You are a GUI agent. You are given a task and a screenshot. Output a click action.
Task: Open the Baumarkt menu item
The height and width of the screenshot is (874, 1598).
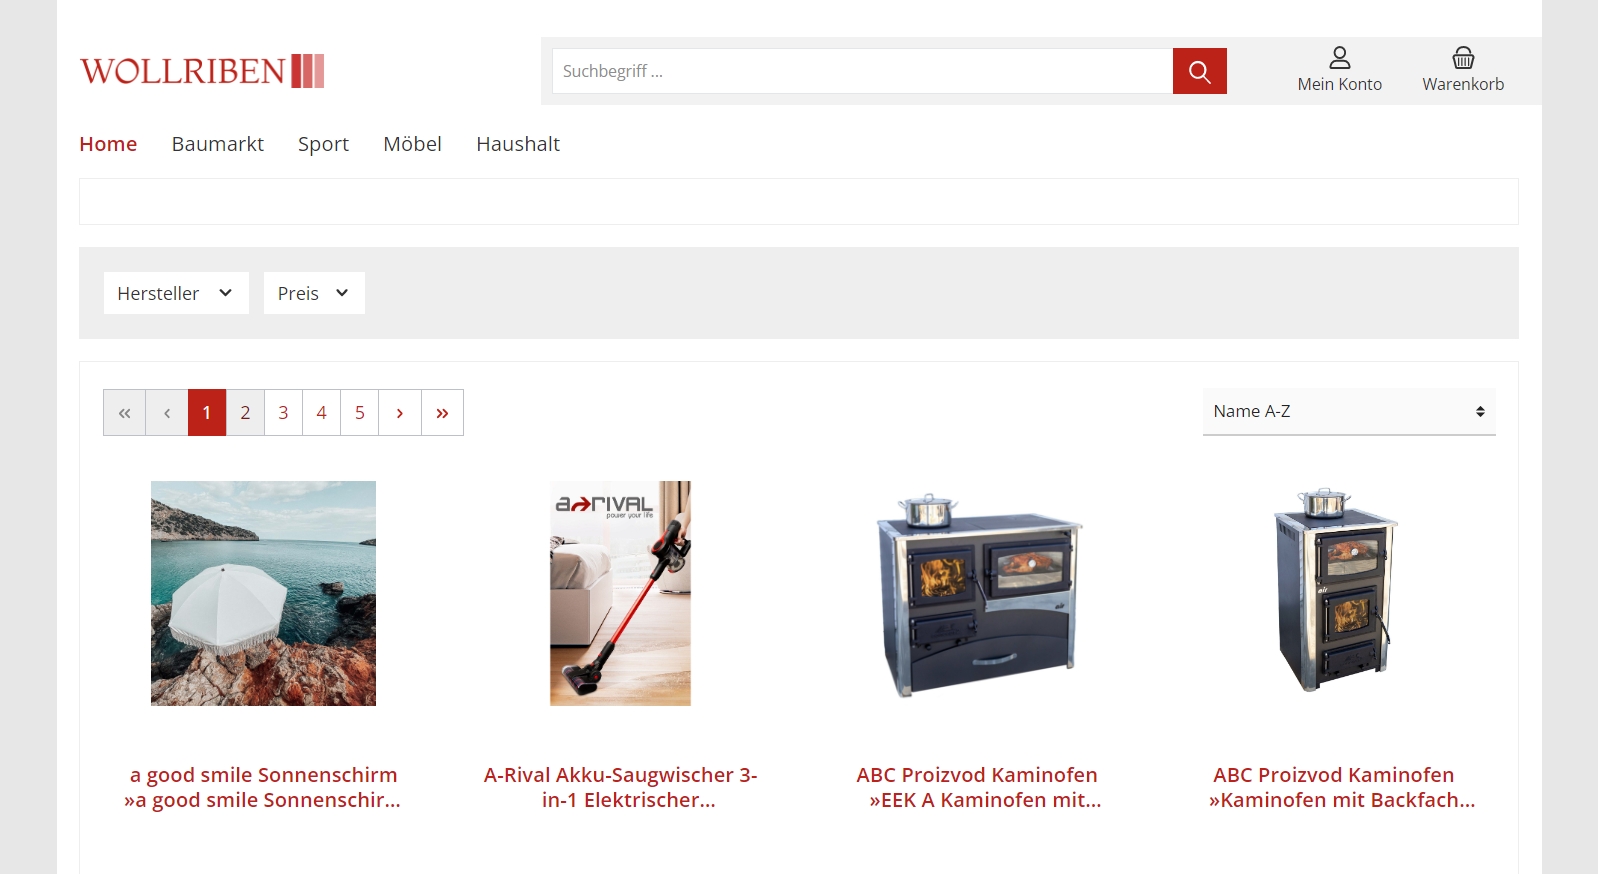click(x=218, y=144)
